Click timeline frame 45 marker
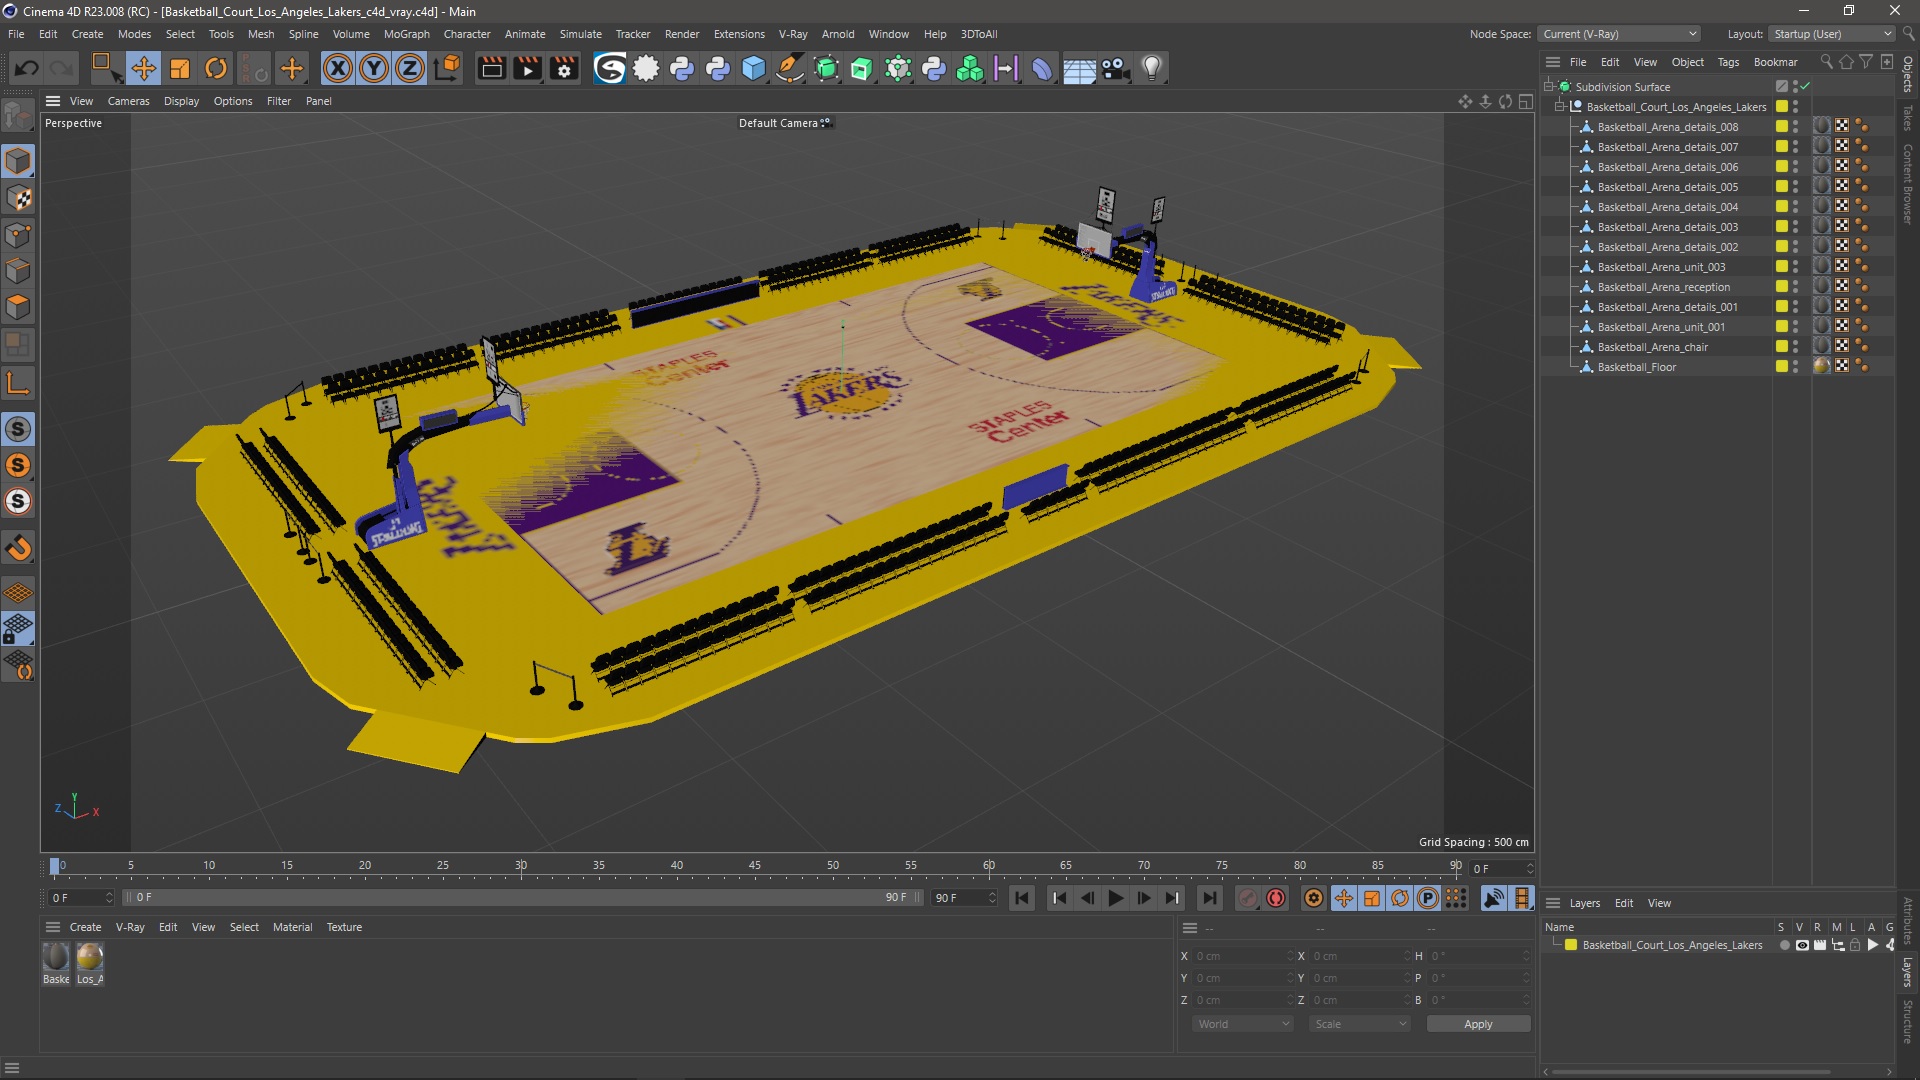Viewport: 1920px width, 1080px height. pos(755,866)
